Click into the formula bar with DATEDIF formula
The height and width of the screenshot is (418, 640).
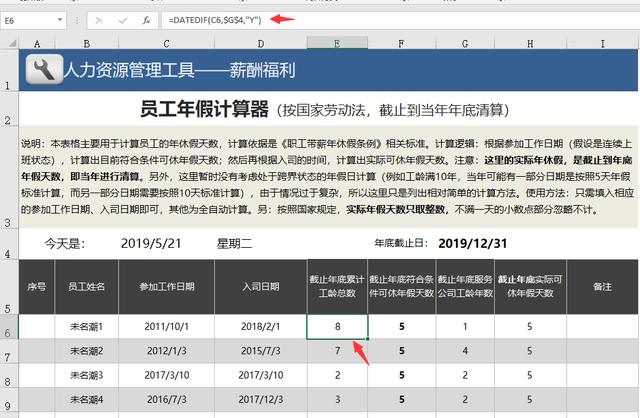[400, 19]
